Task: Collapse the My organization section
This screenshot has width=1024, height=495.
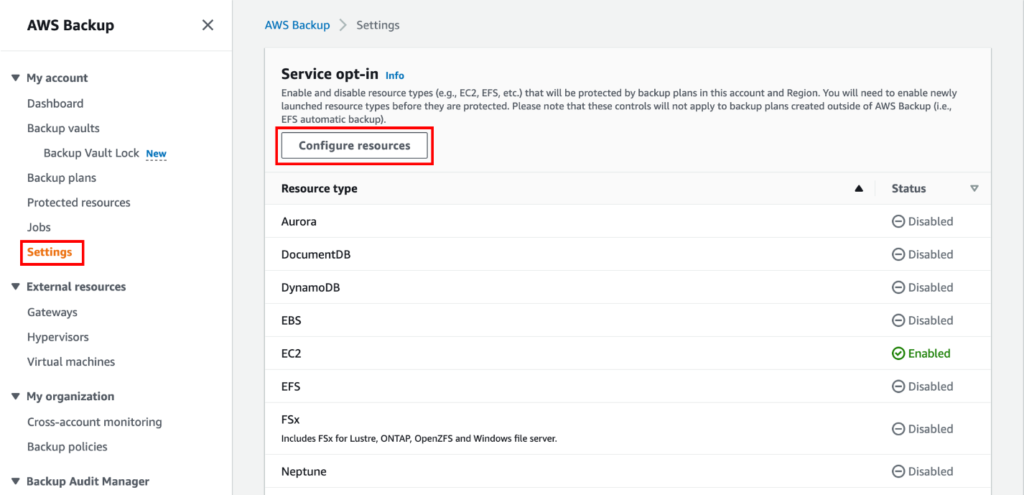Action: pyautogui.click(x=16, y=396)
